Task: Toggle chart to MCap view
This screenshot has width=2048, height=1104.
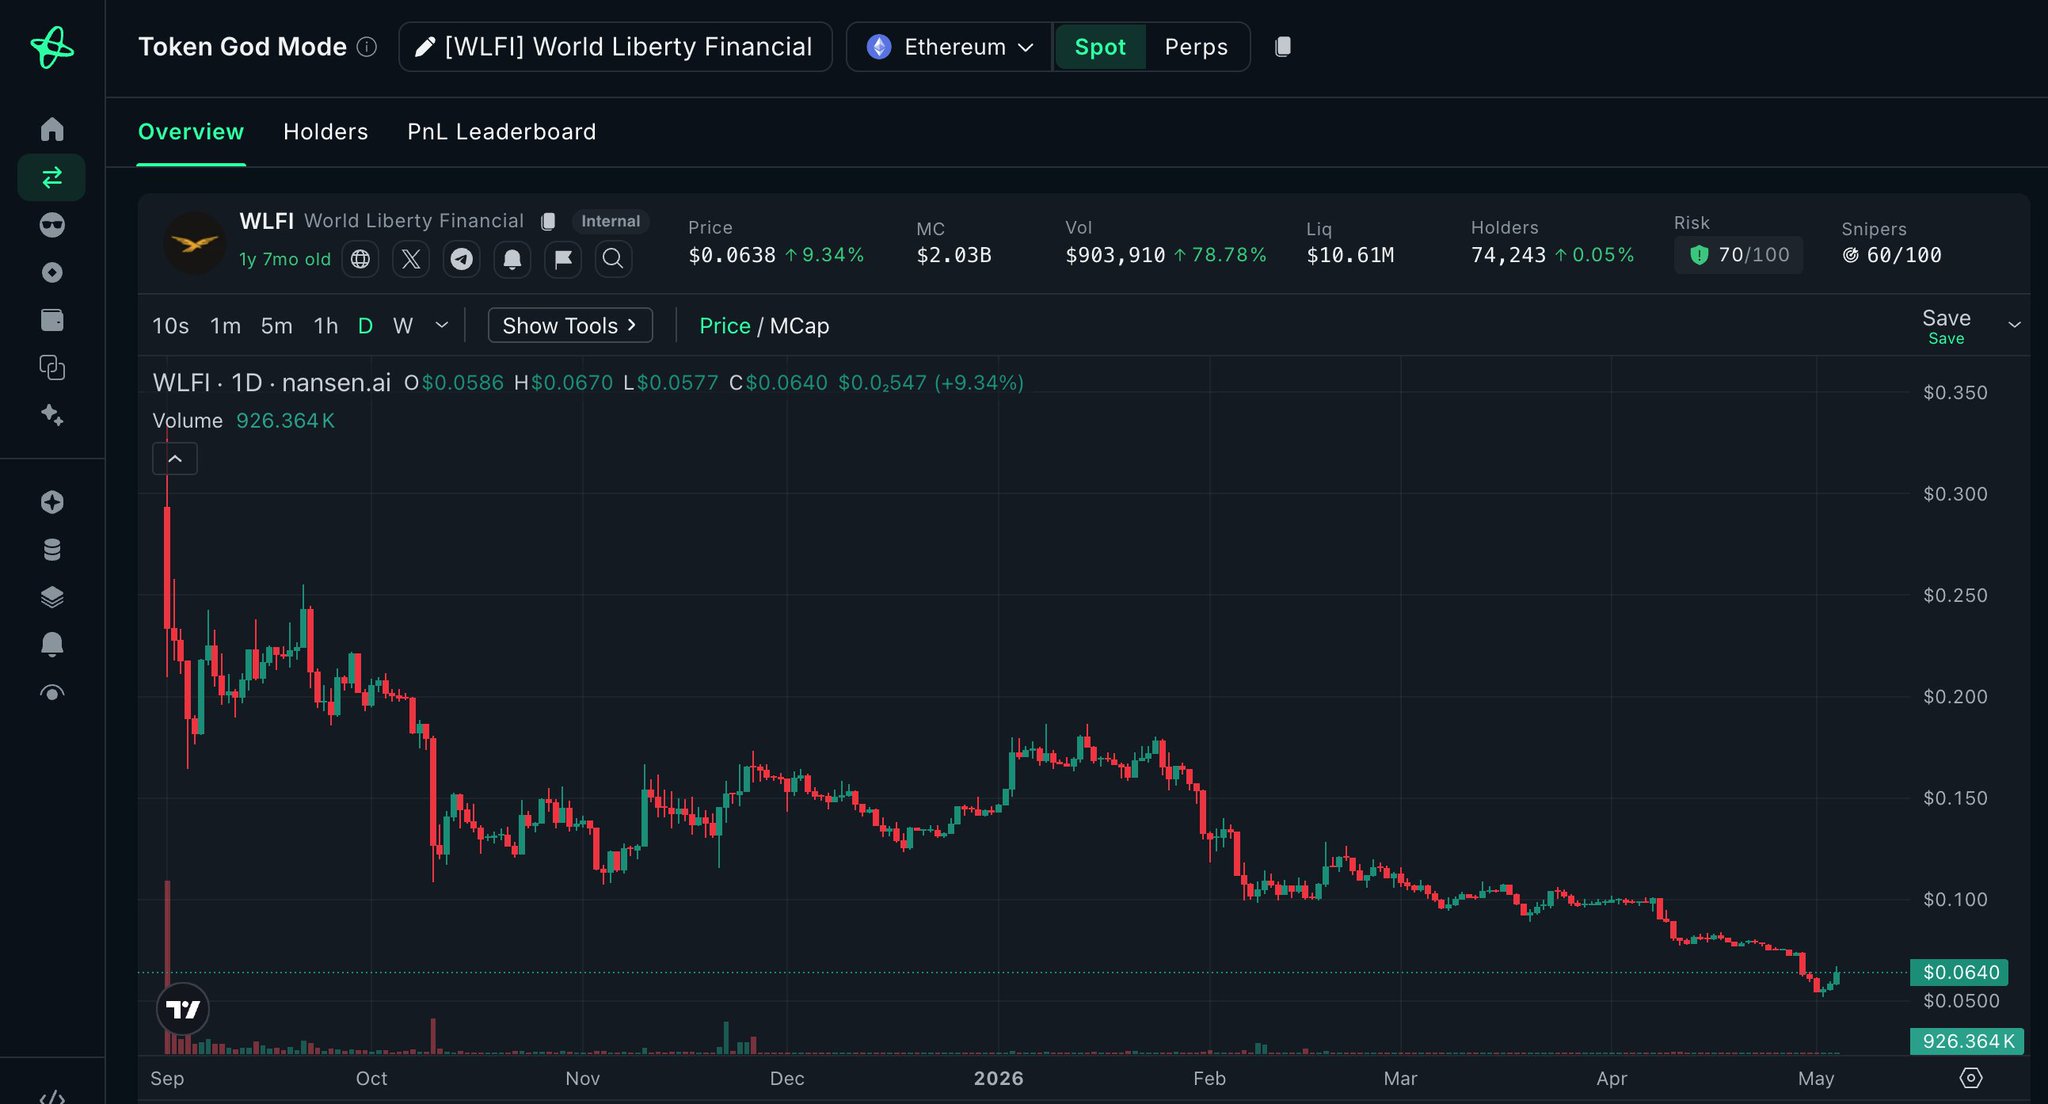Action: point(799,326)
